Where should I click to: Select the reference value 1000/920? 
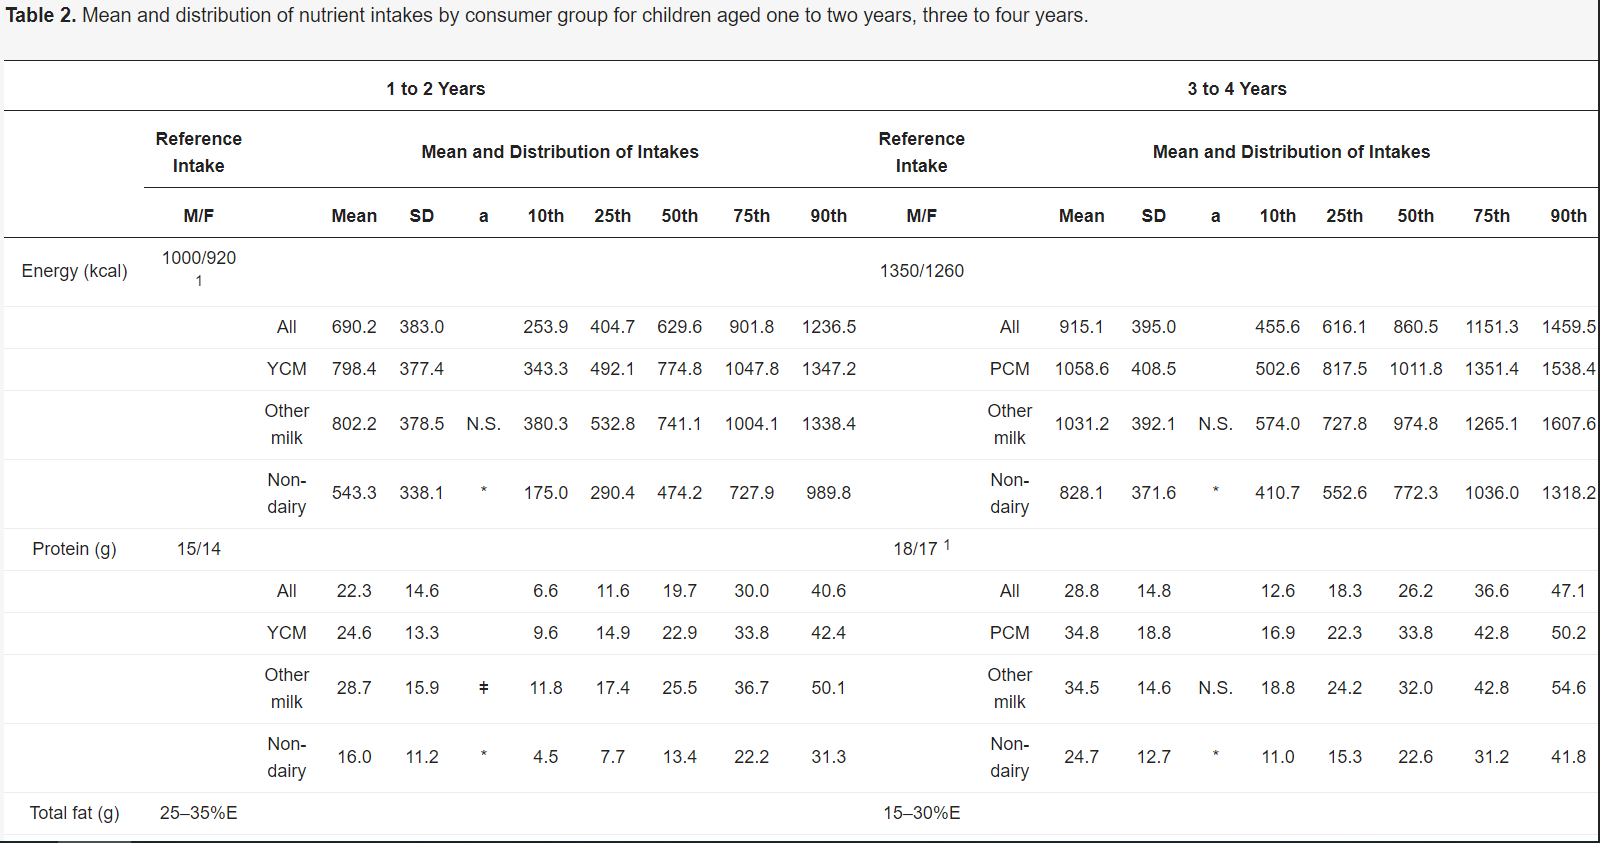pyautogui.click(x=199, y=258)
